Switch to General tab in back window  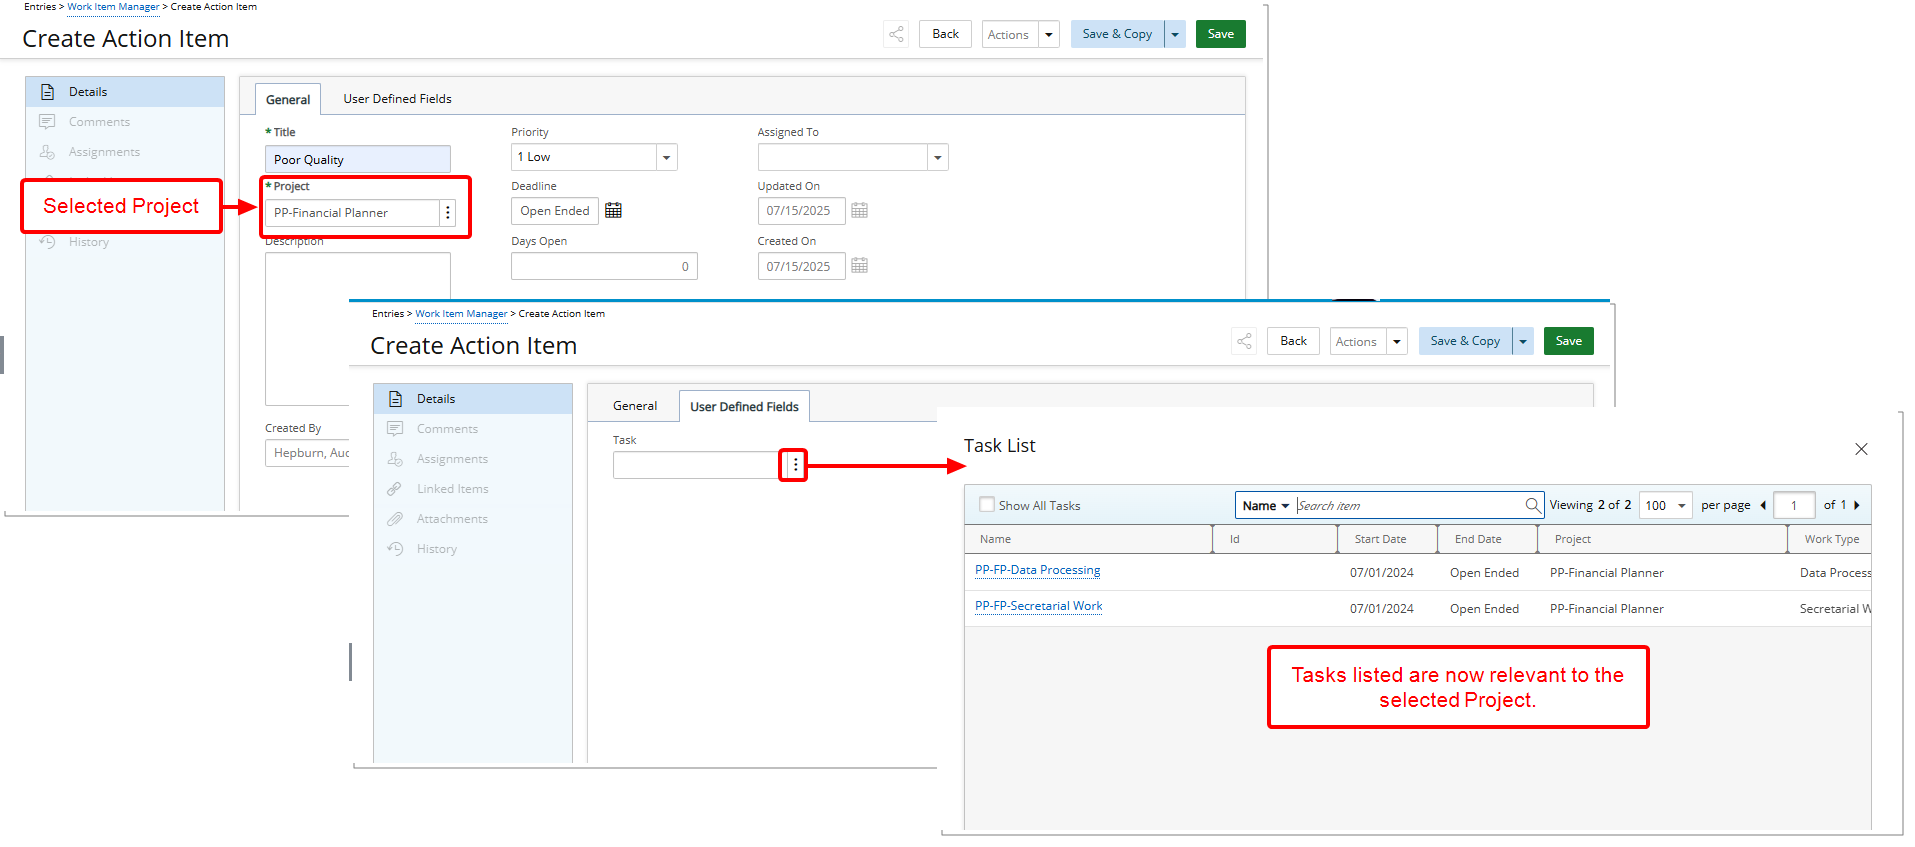click(x=288, y=99)
